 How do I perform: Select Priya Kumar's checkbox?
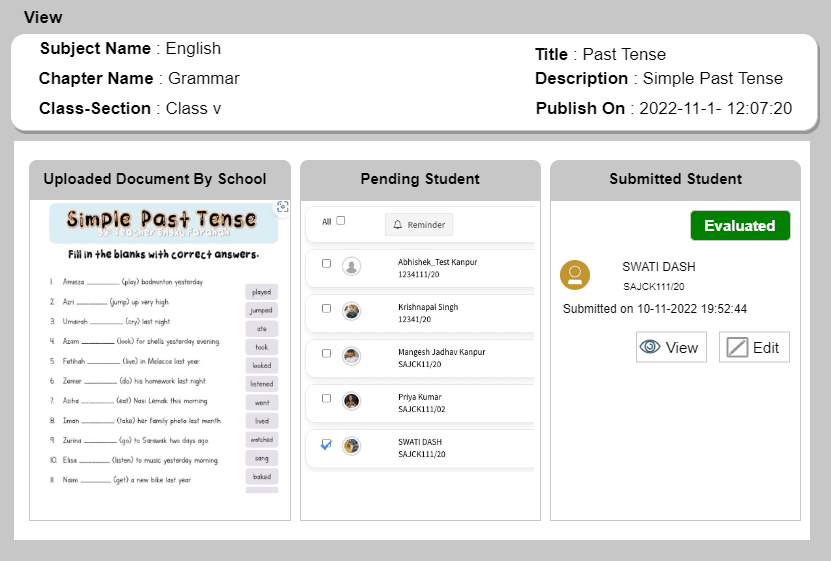pyautogui.click(x=326, y=398)
